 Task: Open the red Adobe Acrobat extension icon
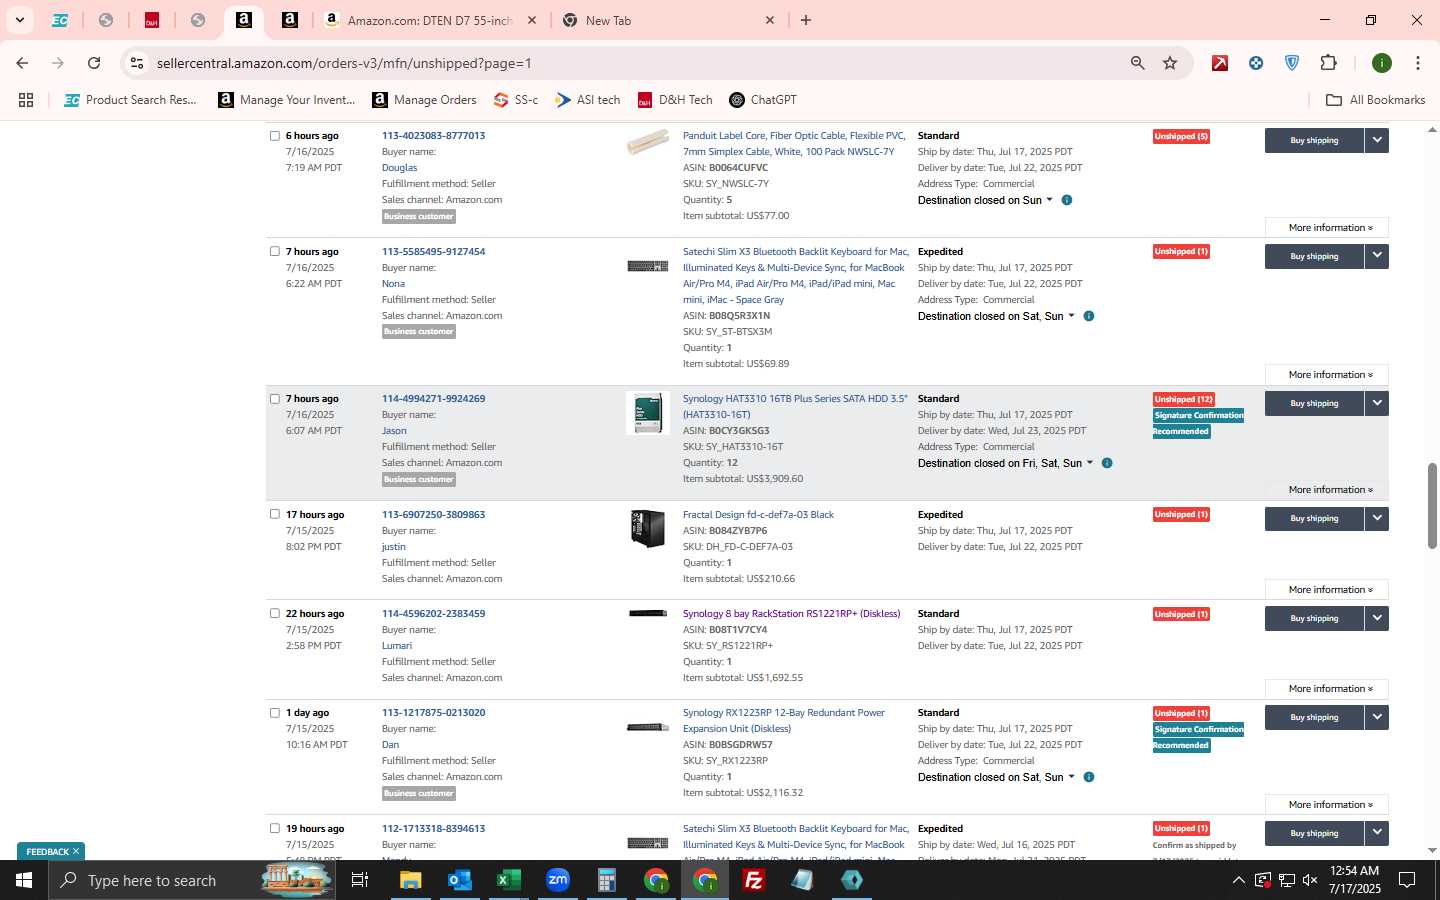[x=1220, y=63]
